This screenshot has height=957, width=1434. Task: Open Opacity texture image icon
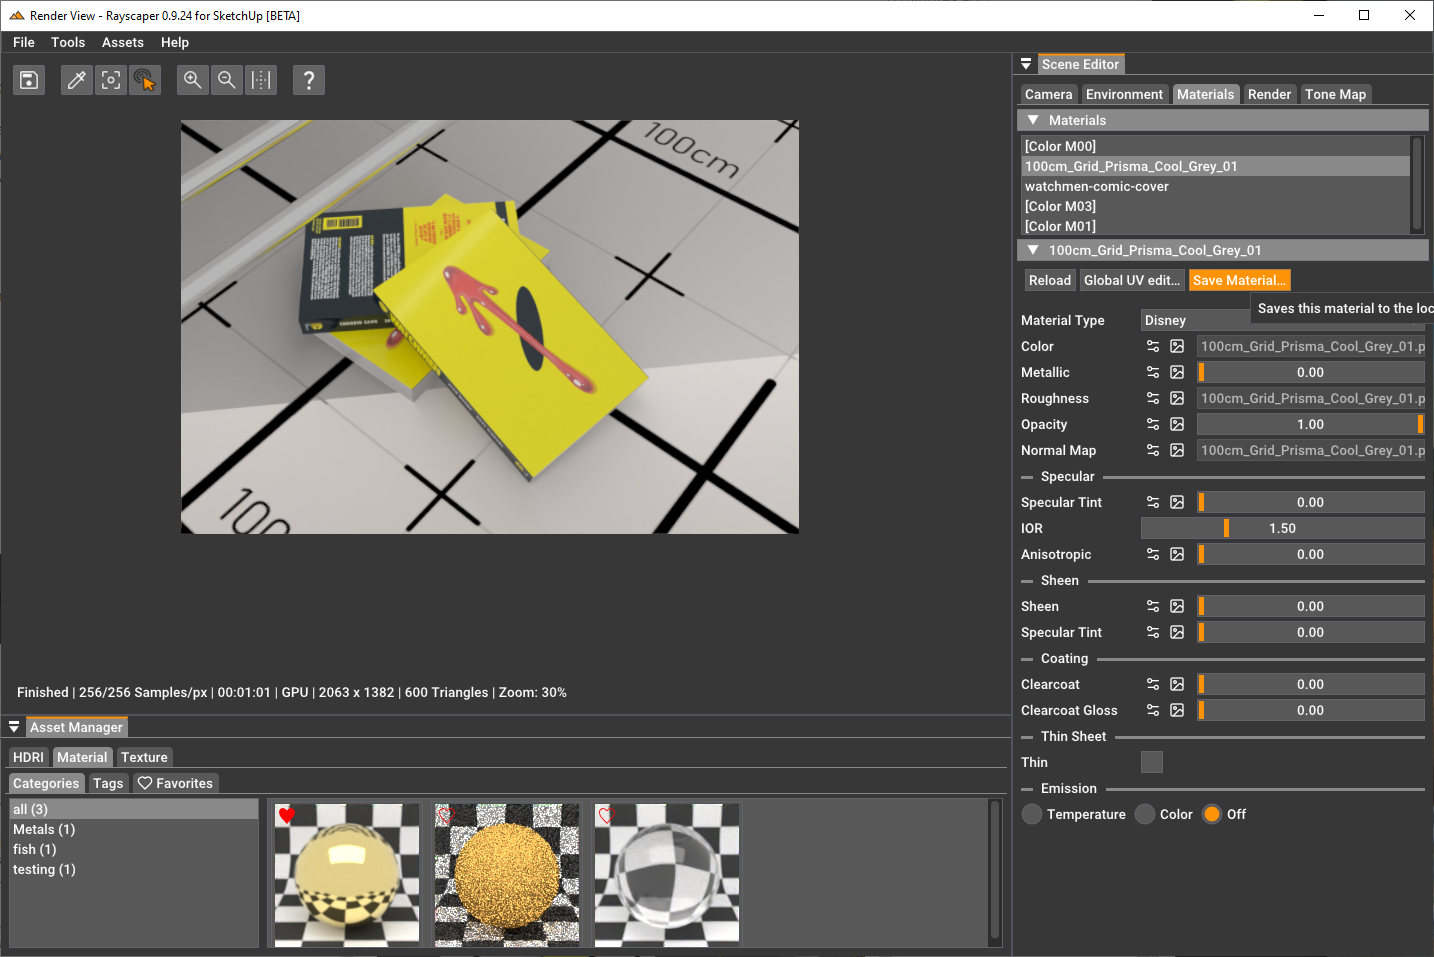point(1177,424)
